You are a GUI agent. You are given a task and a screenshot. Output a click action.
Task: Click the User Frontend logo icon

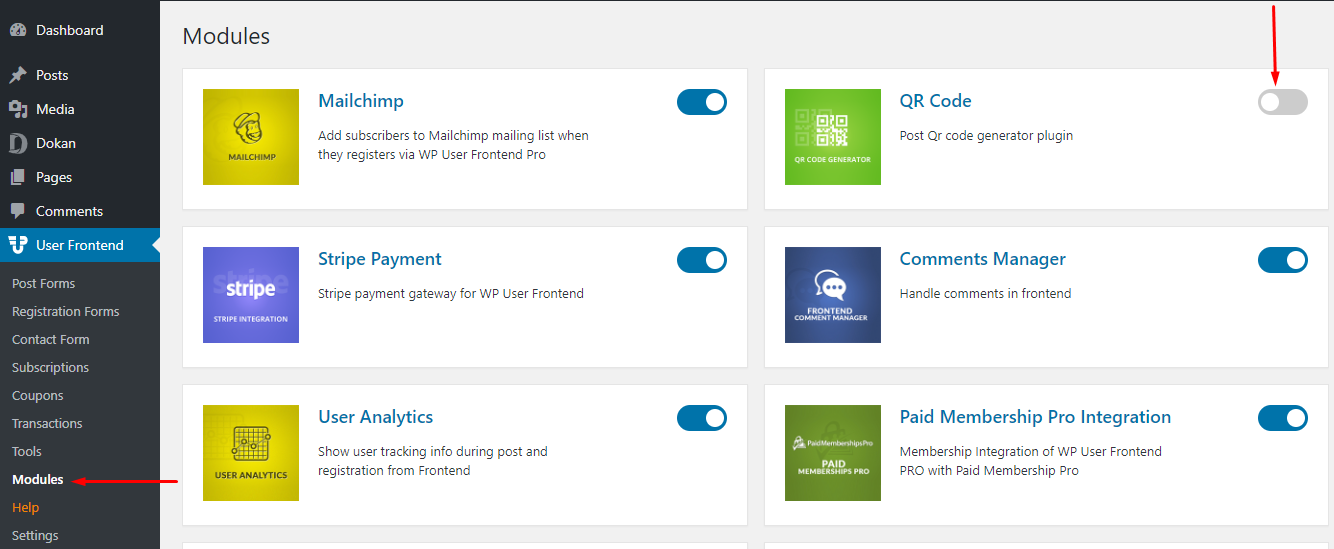[x=18, y=245]
